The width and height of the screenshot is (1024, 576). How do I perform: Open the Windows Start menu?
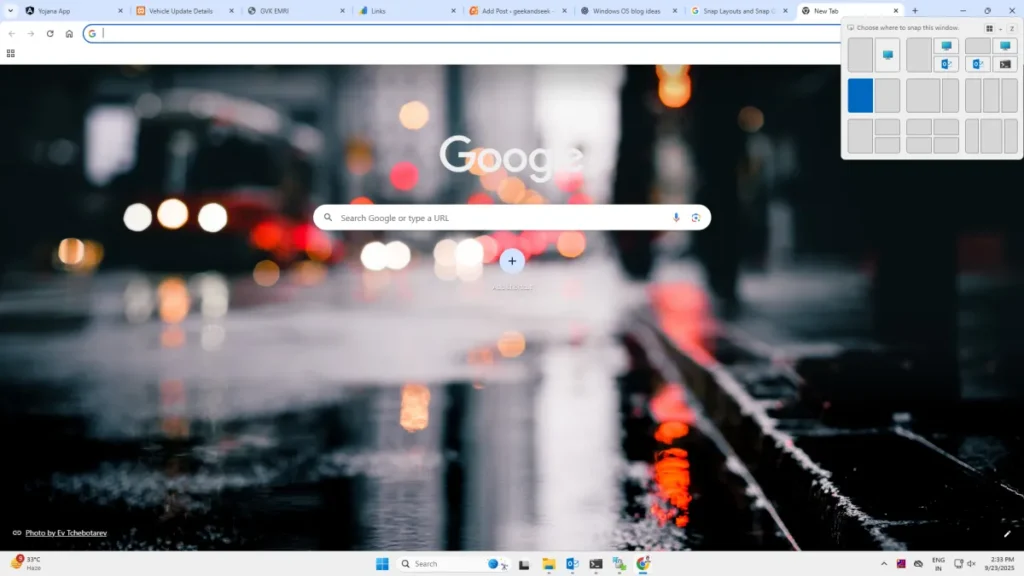382,564
